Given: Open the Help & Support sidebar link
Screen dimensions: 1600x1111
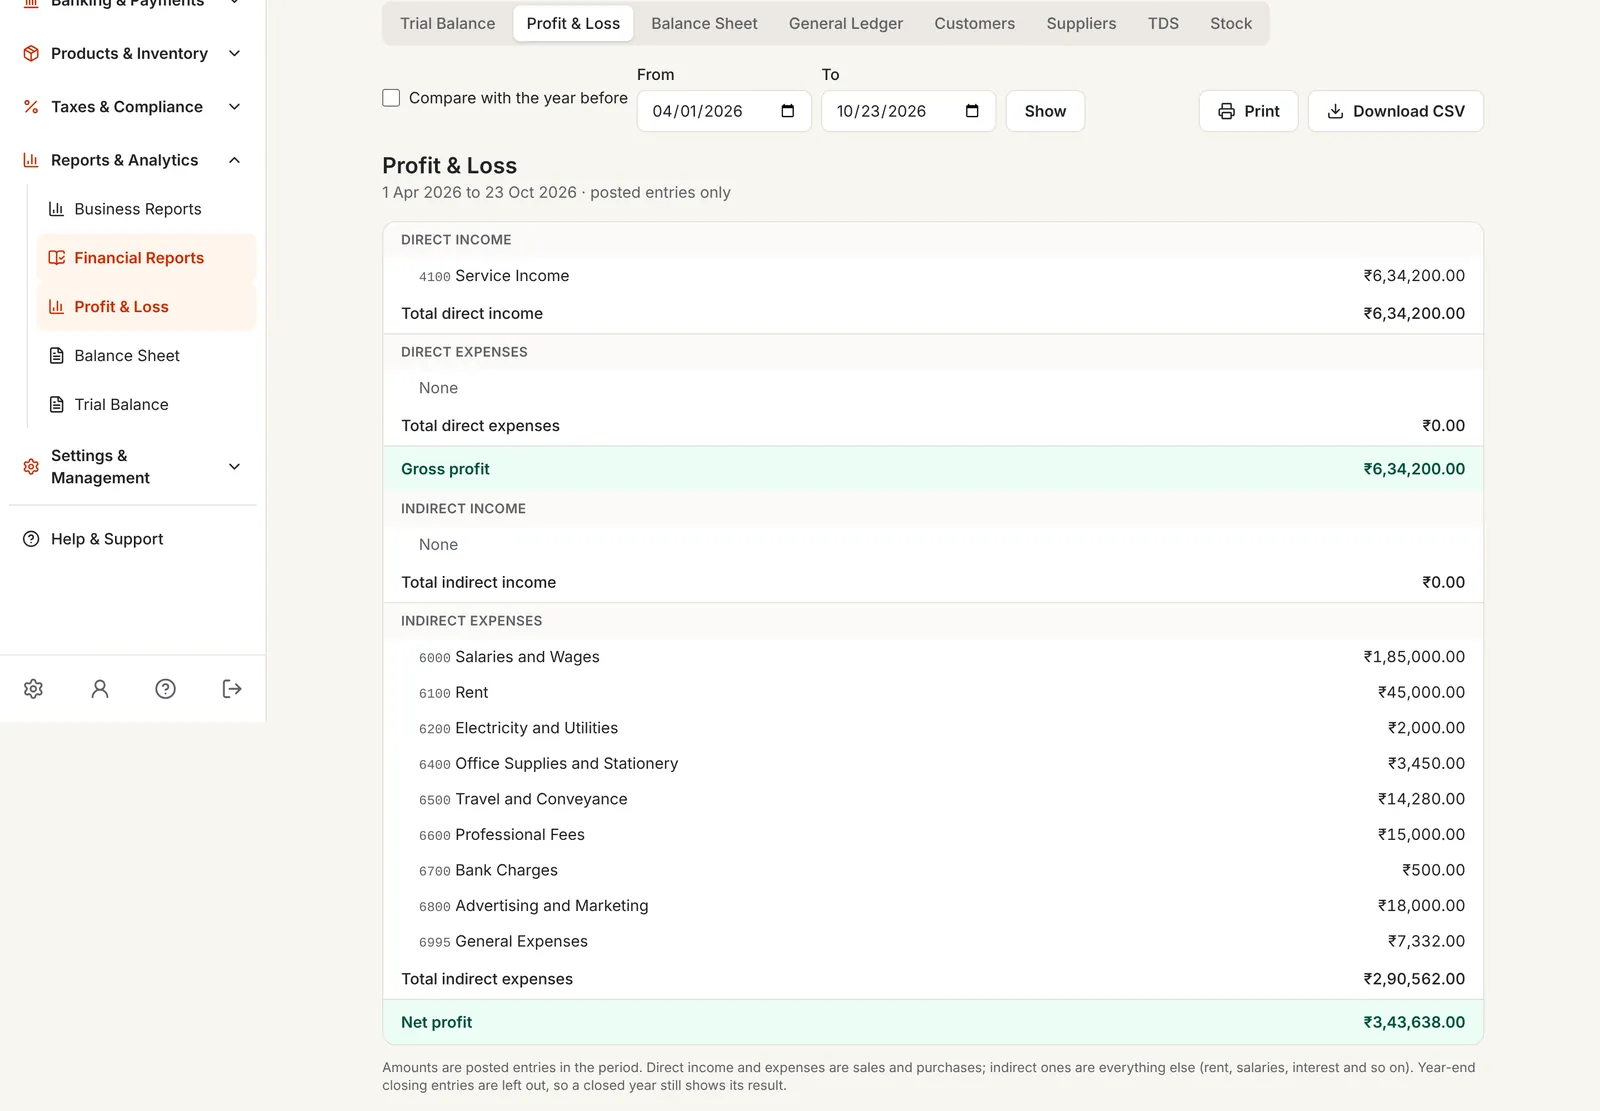Looking at the screenshot, I should coord(132,539).
